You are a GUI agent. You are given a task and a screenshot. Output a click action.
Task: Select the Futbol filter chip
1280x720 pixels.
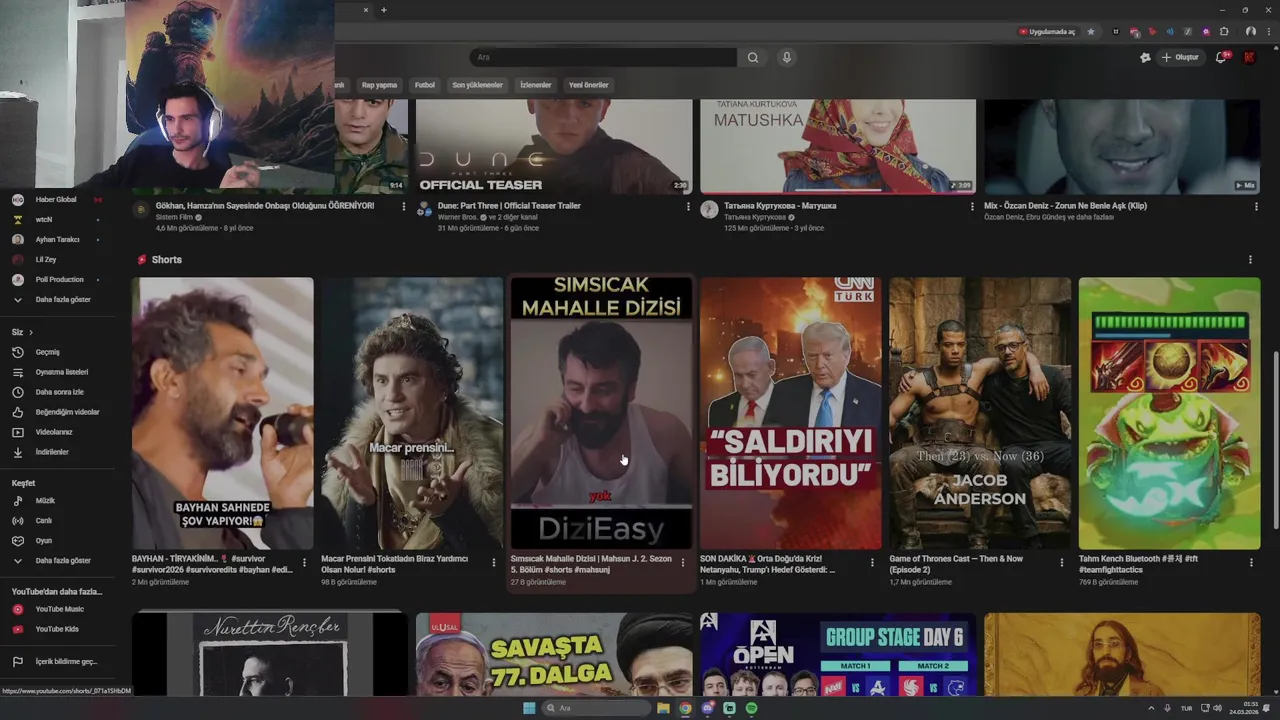tap(425, 85)
